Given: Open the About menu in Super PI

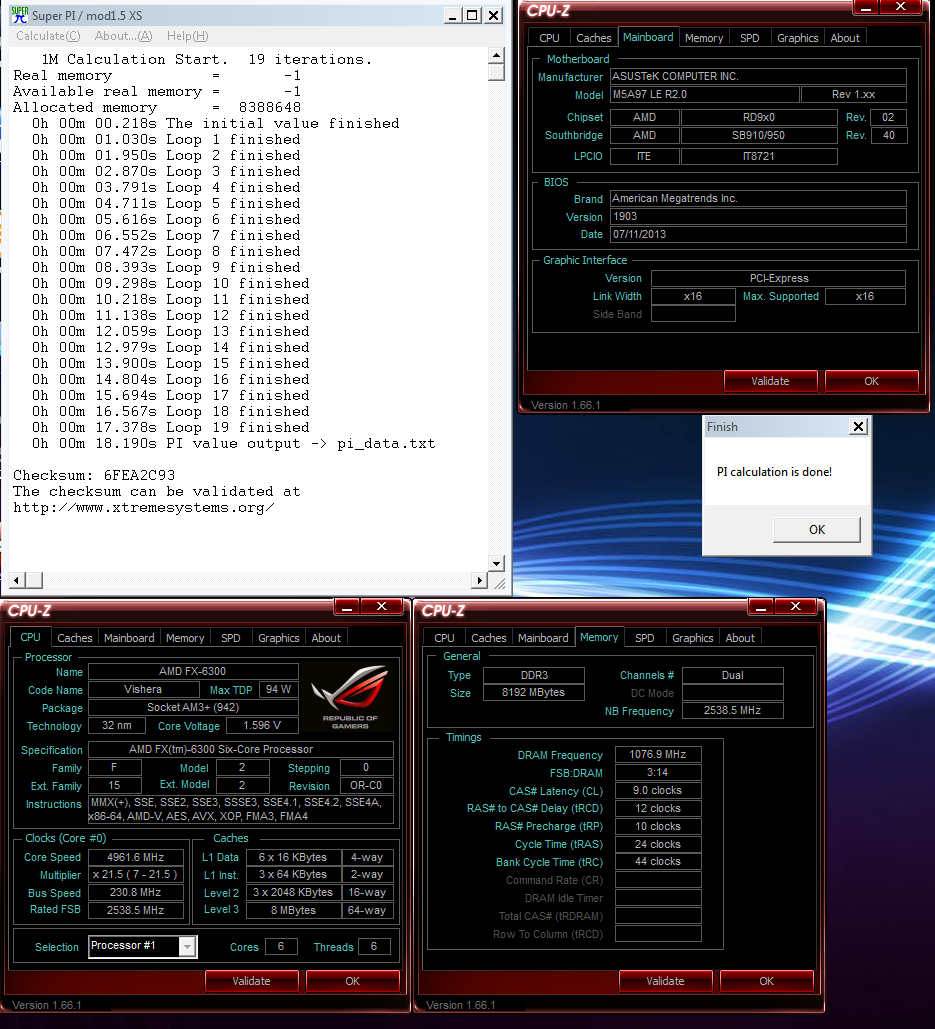Looking at the screenshot, I should click(123, 36).
